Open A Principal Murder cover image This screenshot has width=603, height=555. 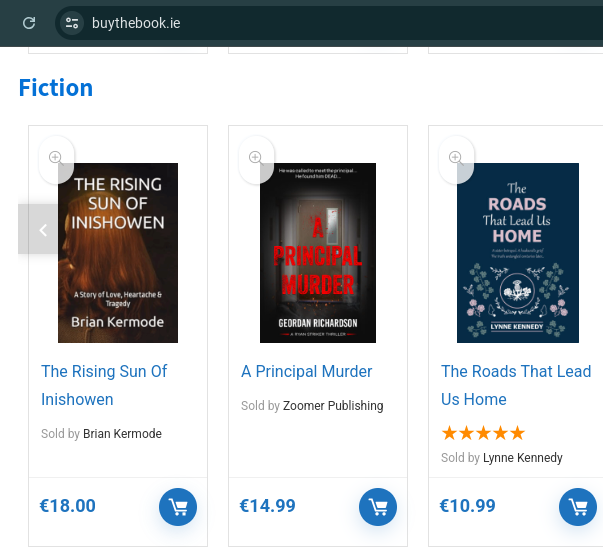tap(318, 253)
